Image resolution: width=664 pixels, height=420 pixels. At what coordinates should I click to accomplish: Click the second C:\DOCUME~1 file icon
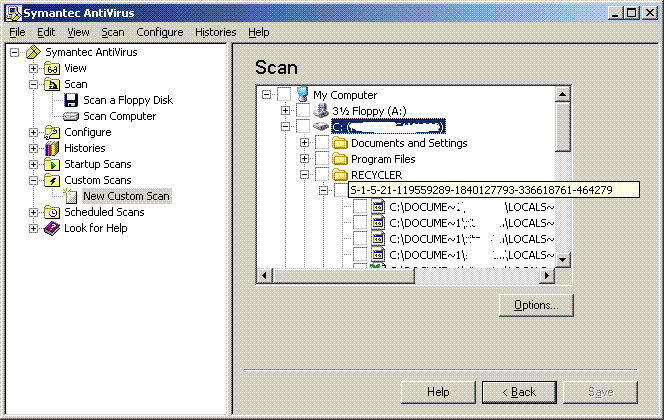tap(378, 223)
